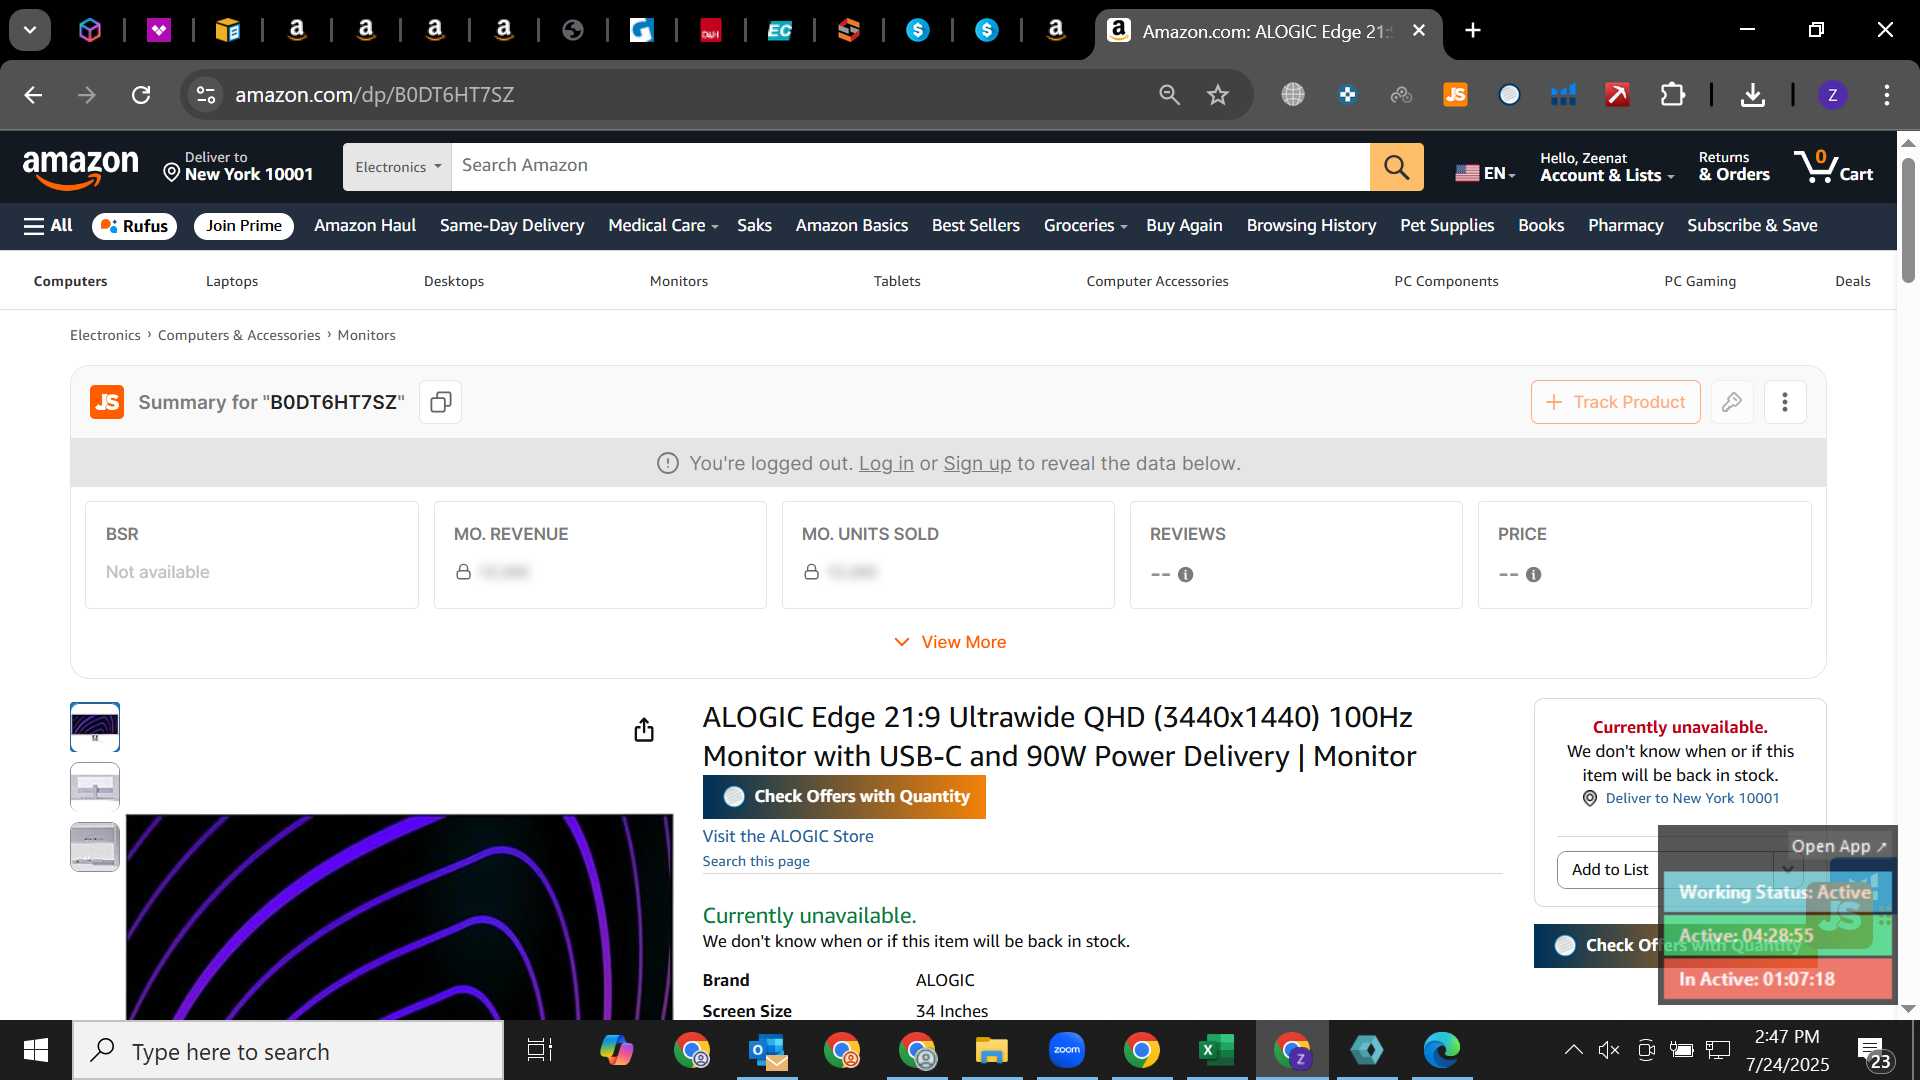
Task: Reload the page
Action: (x=141, y=95)
